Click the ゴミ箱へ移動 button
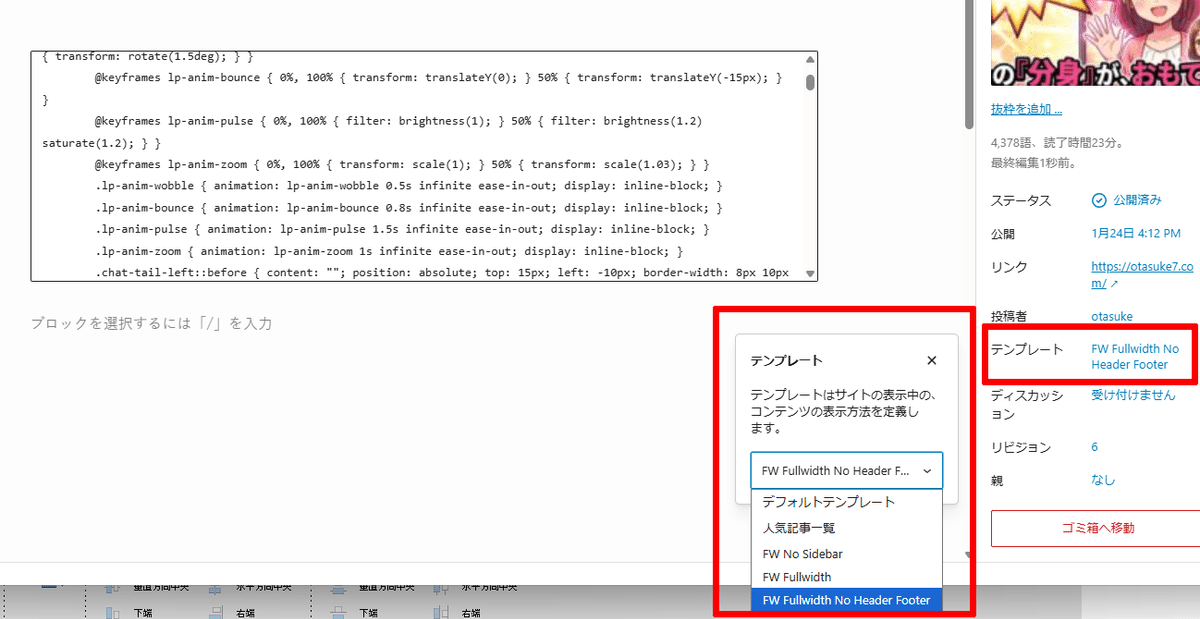1200x619 pixels. 1095,528
